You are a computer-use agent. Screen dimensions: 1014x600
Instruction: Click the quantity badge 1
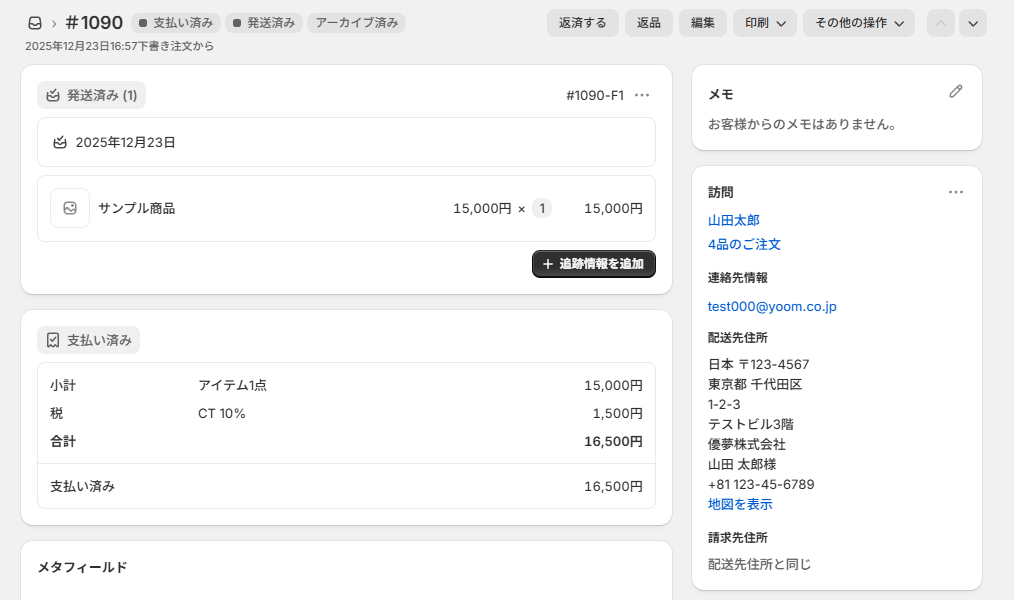tap(542, 208)
